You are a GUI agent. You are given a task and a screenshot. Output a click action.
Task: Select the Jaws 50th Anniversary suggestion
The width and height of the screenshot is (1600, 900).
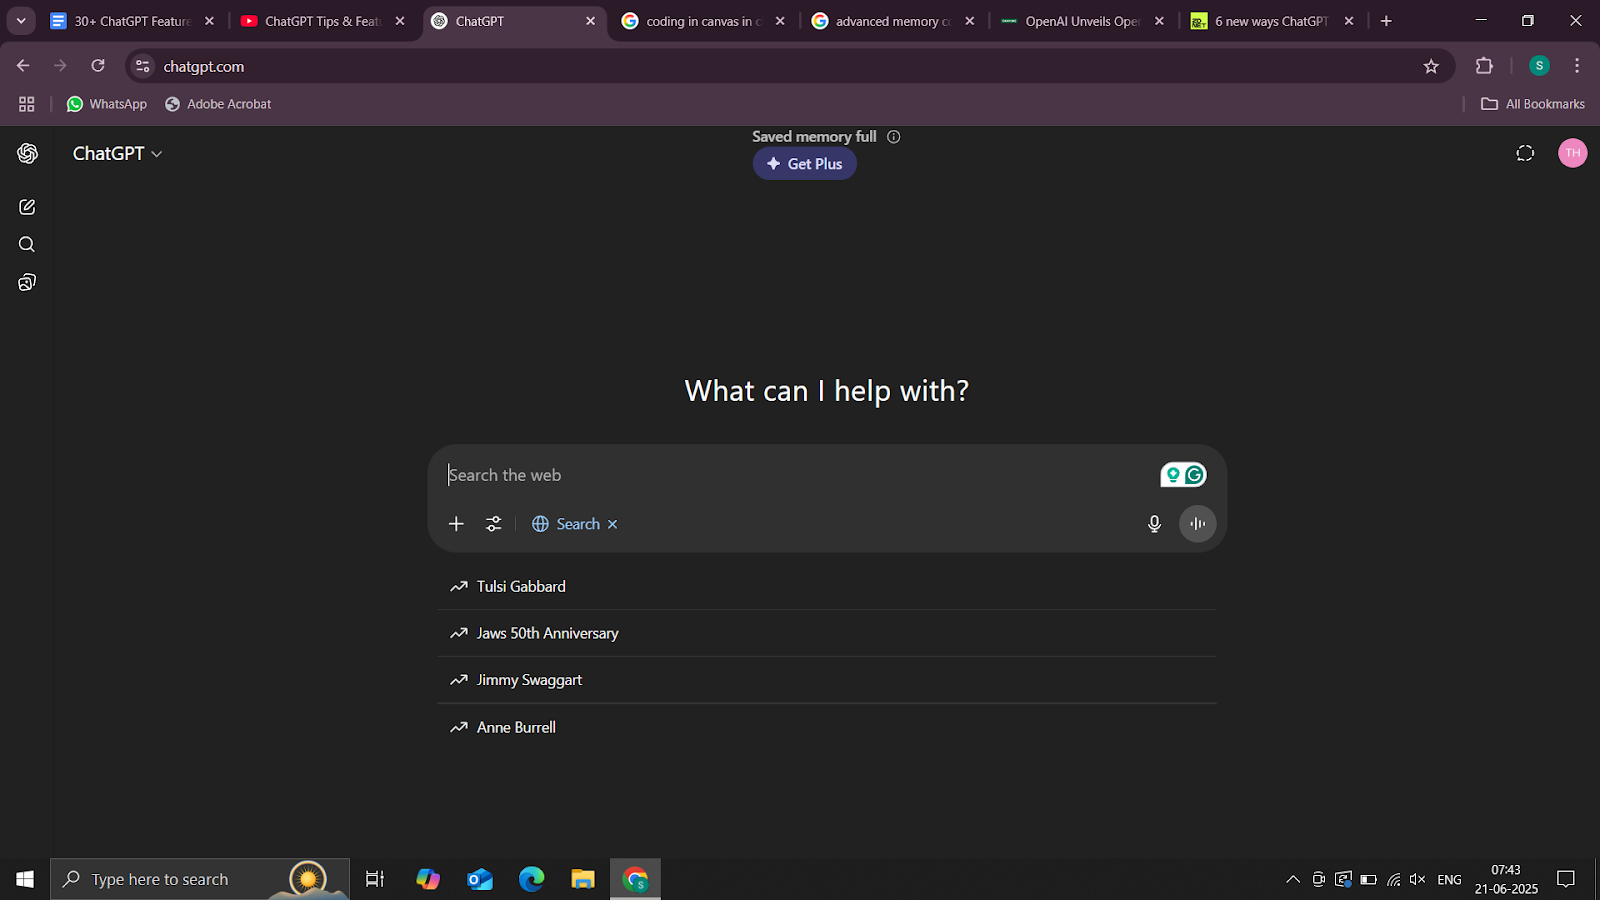click(827, 633)
